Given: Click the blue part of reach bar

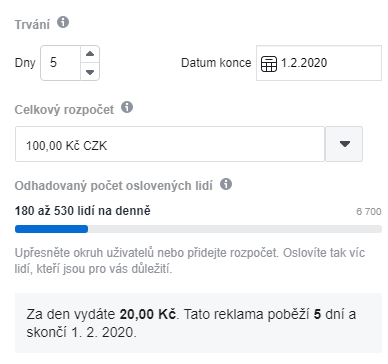Looking at the screenshot, I should (x=51, y=229).
